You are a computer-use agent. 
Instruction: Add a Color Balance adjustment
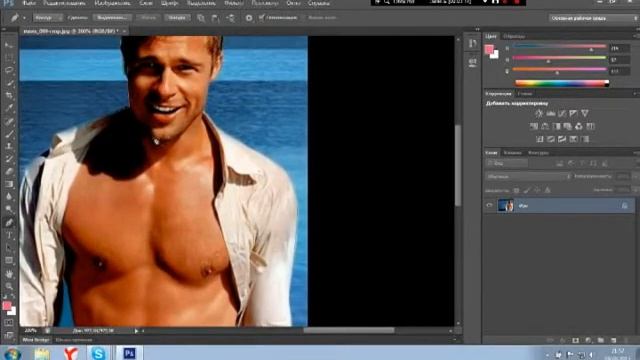click(x=545, y=127)
